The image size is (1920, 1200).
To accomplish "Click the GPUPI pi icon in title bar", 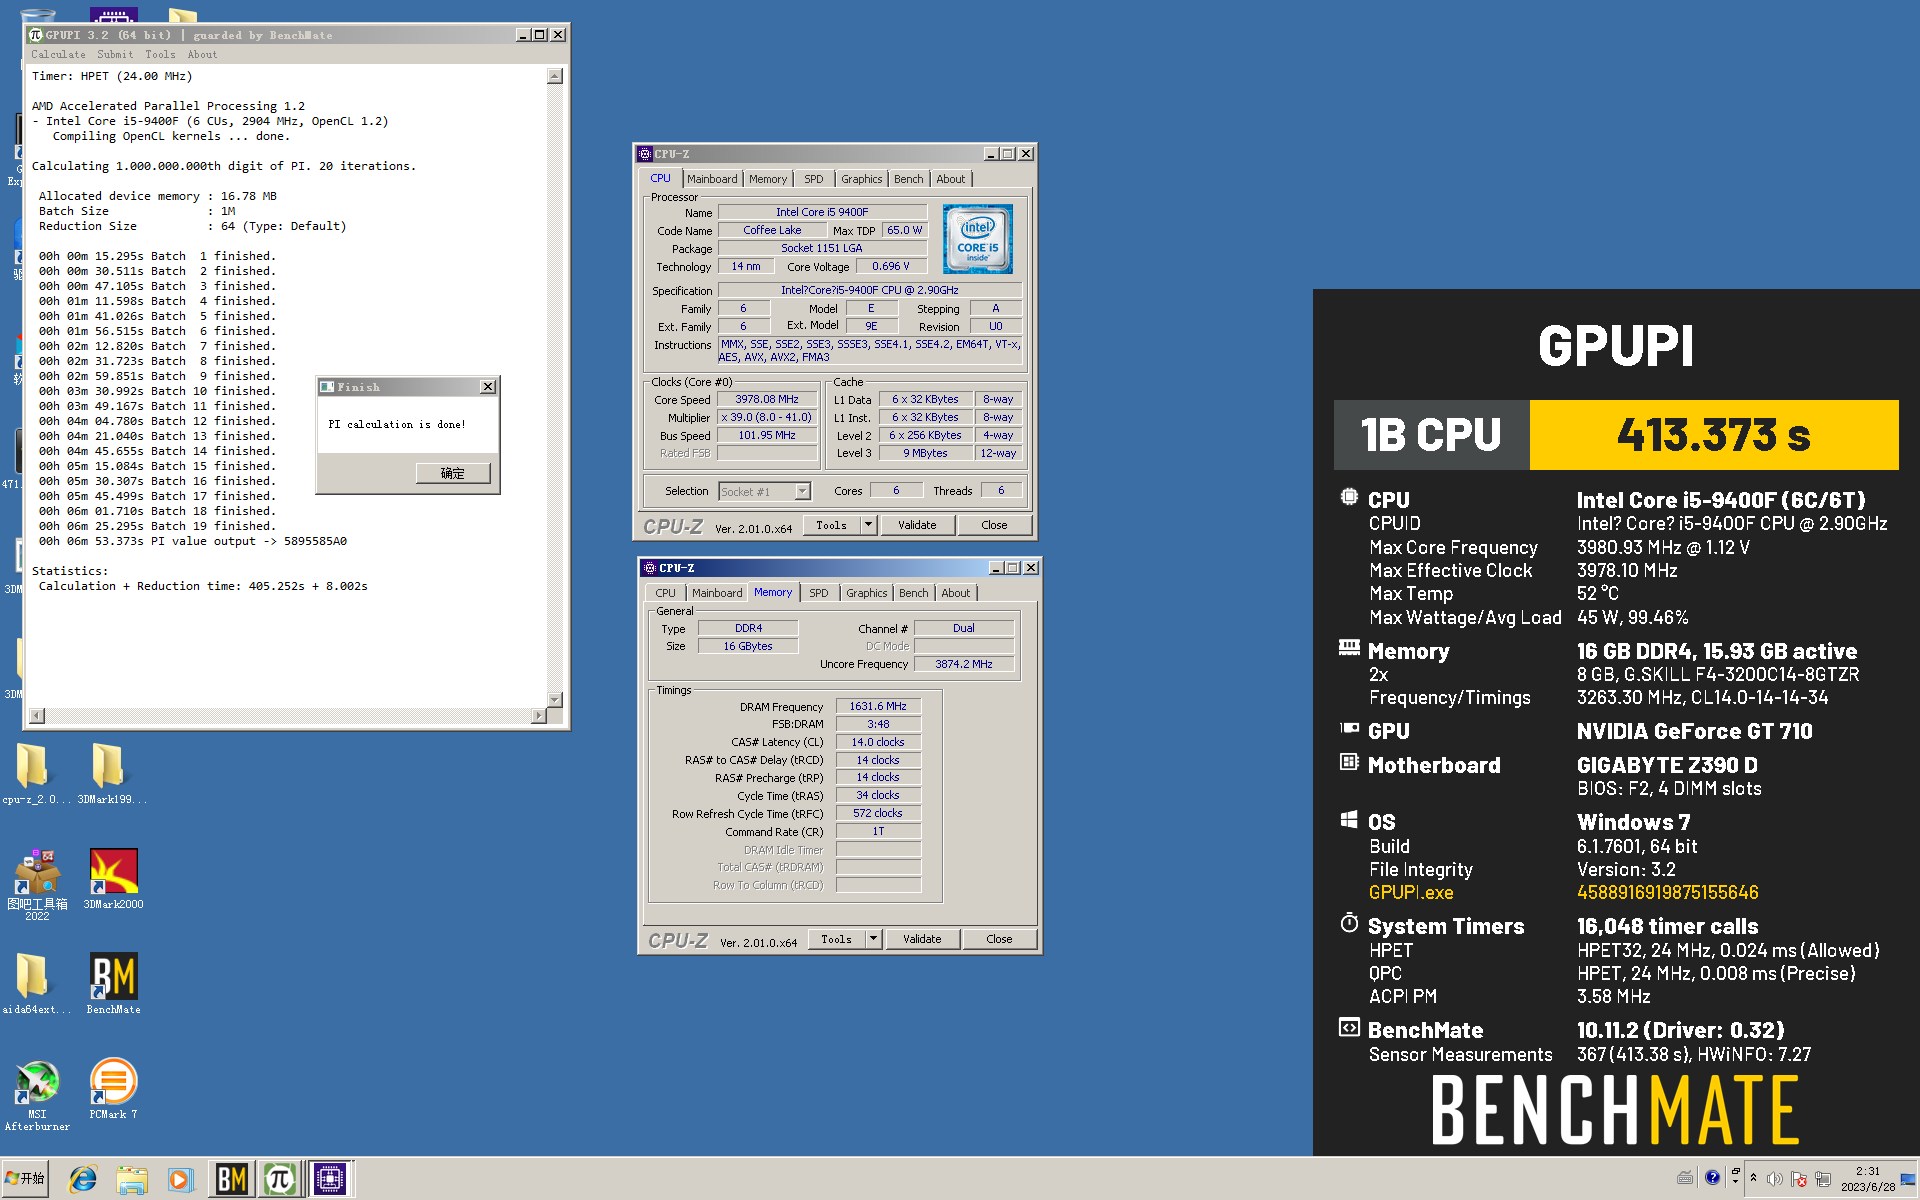I will (x=36, y=35).
